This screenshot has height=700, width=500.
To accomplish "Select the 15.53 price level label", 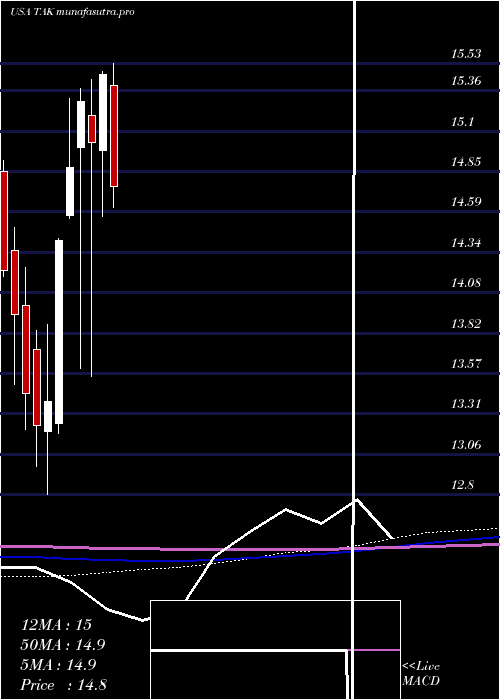I will tap(466, 54).
